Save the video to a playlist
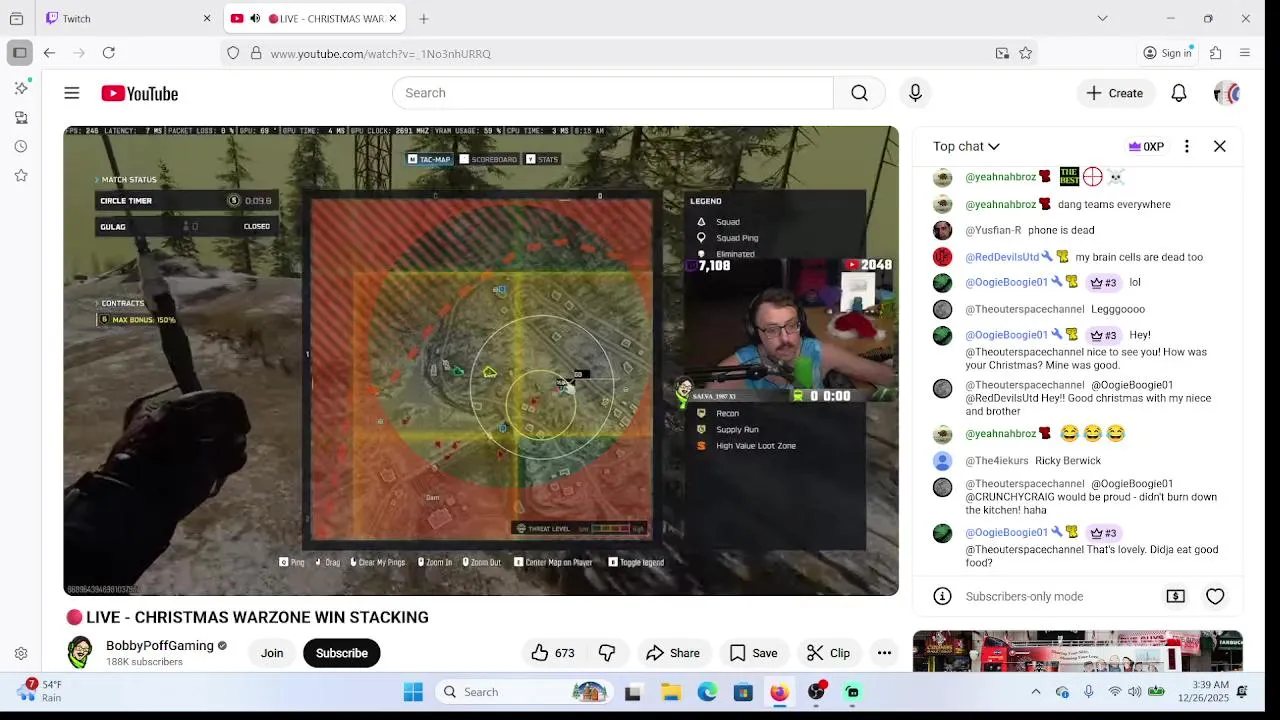This screenshot has width=1280, height=720. 754,653
